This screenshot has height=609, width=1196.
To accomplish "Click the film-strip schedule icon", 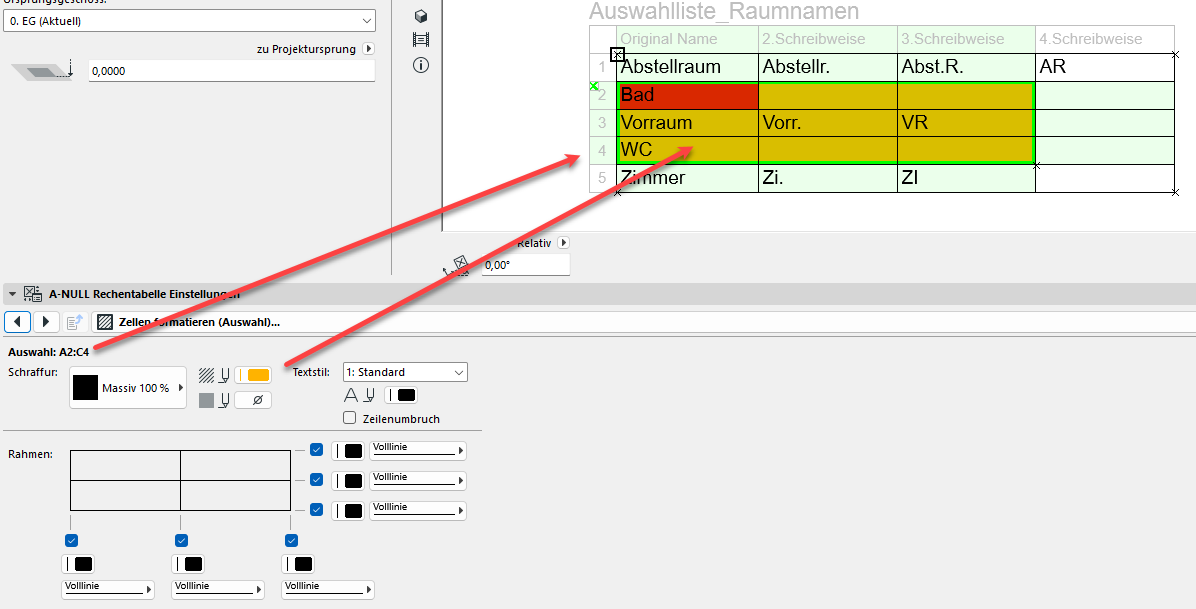I will pyautogui.click(x=420, y=39).
